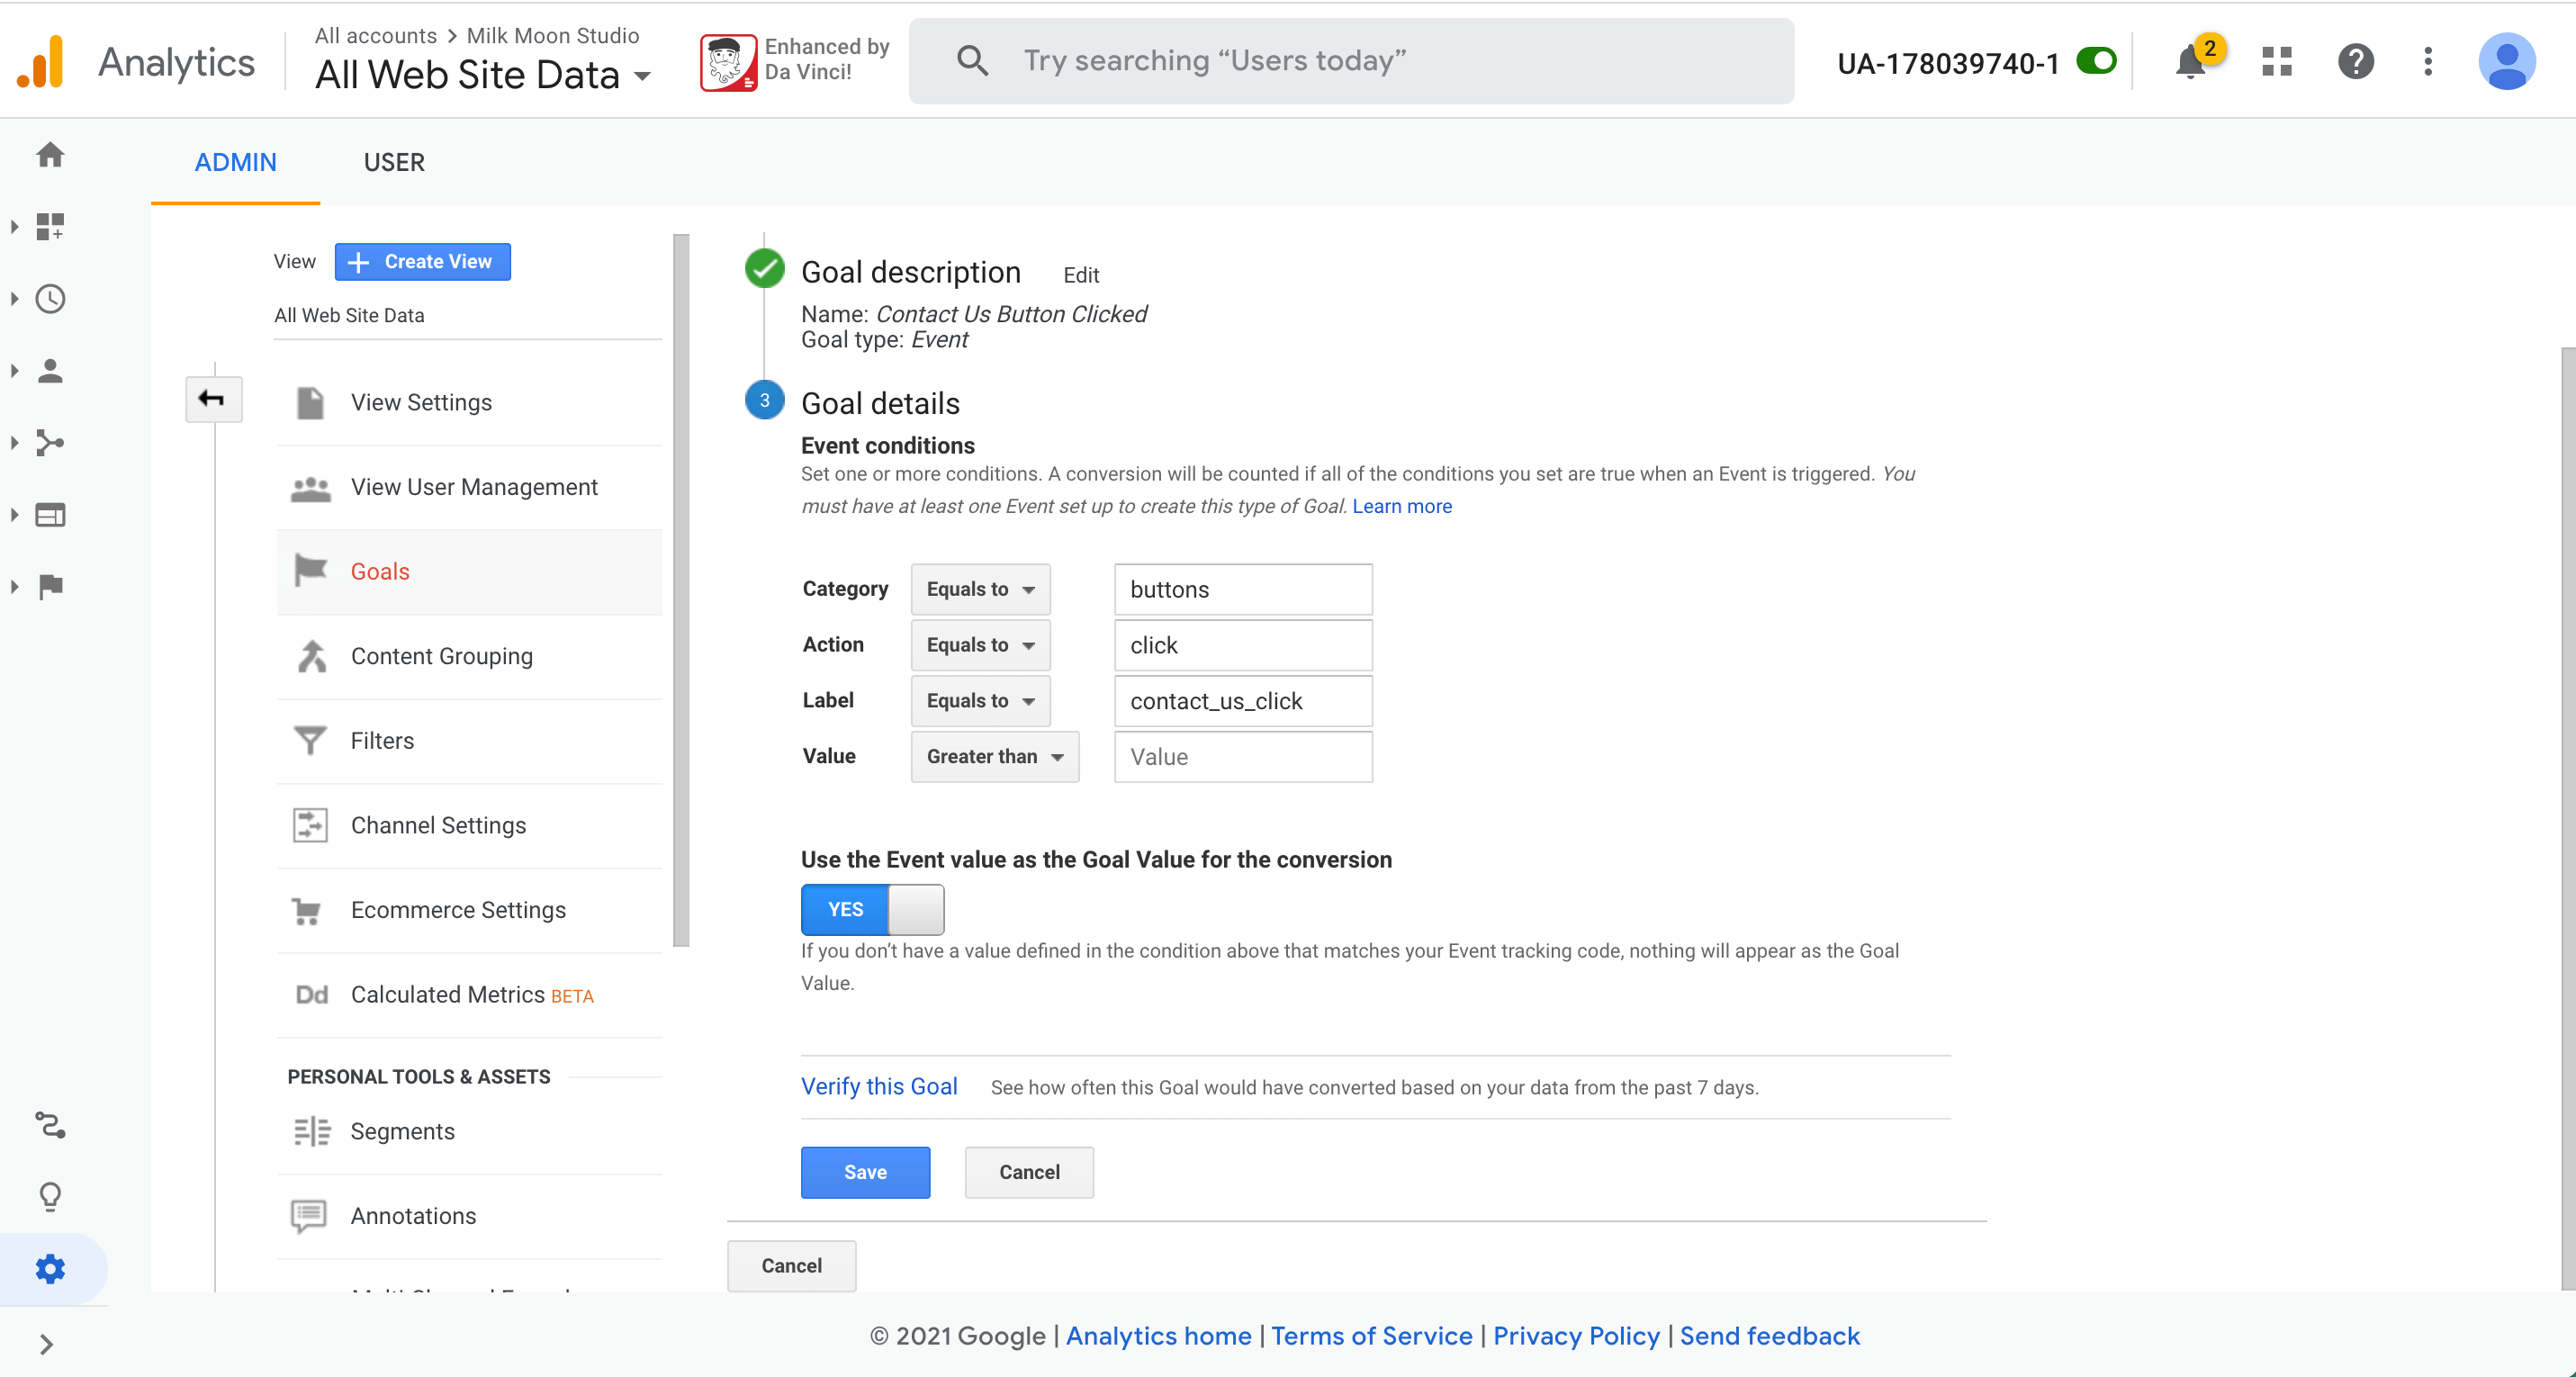Select the Audience reports person icon
The height and width of the screenshot is (1377, 2576).
[x=50, y=371]
